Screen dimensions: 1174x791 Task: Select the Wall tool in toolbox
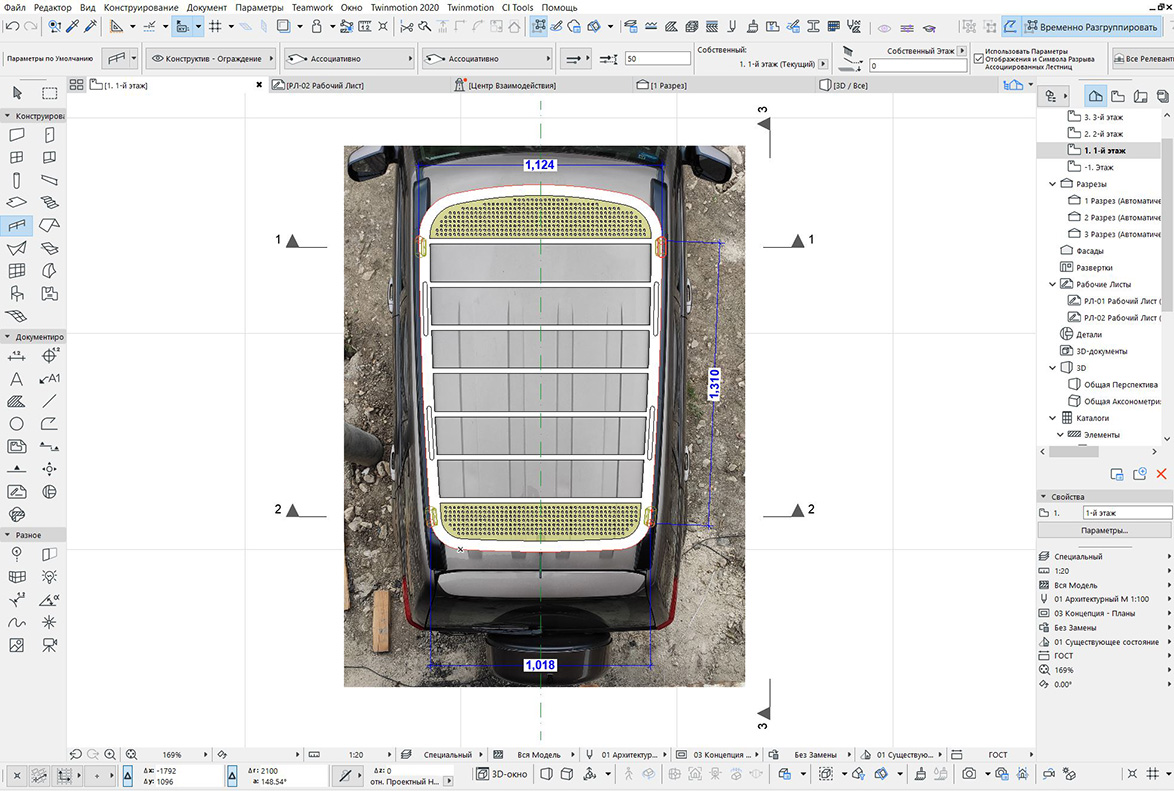click(16, 135)
